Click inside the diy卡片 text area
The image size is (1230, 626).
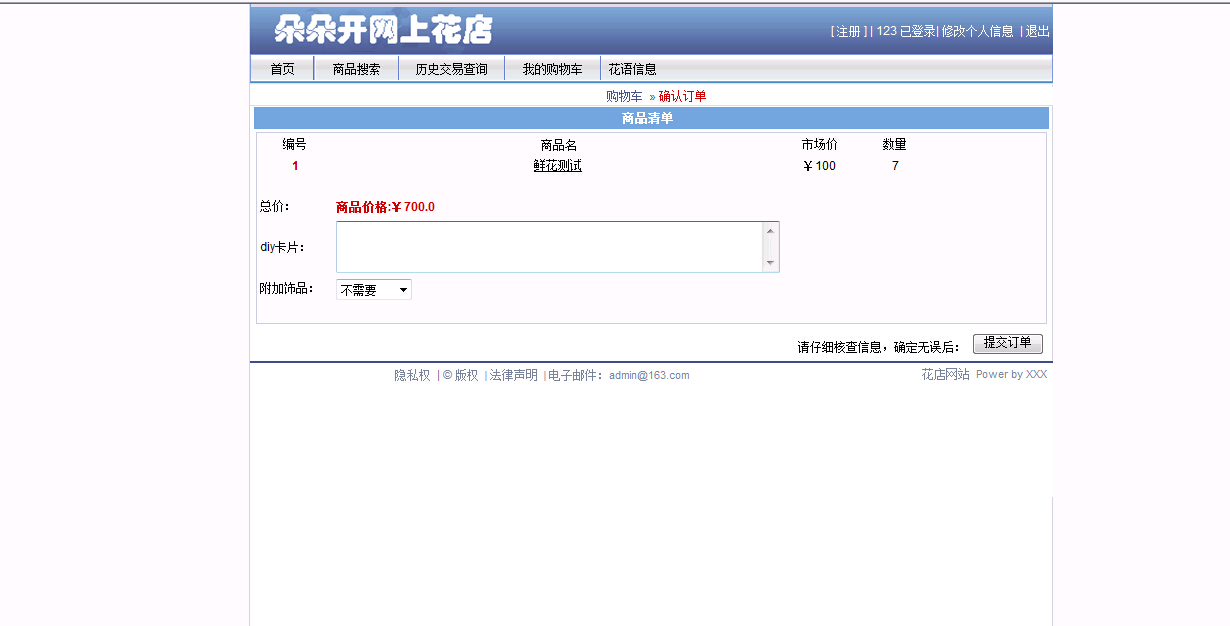click(549, 247)
